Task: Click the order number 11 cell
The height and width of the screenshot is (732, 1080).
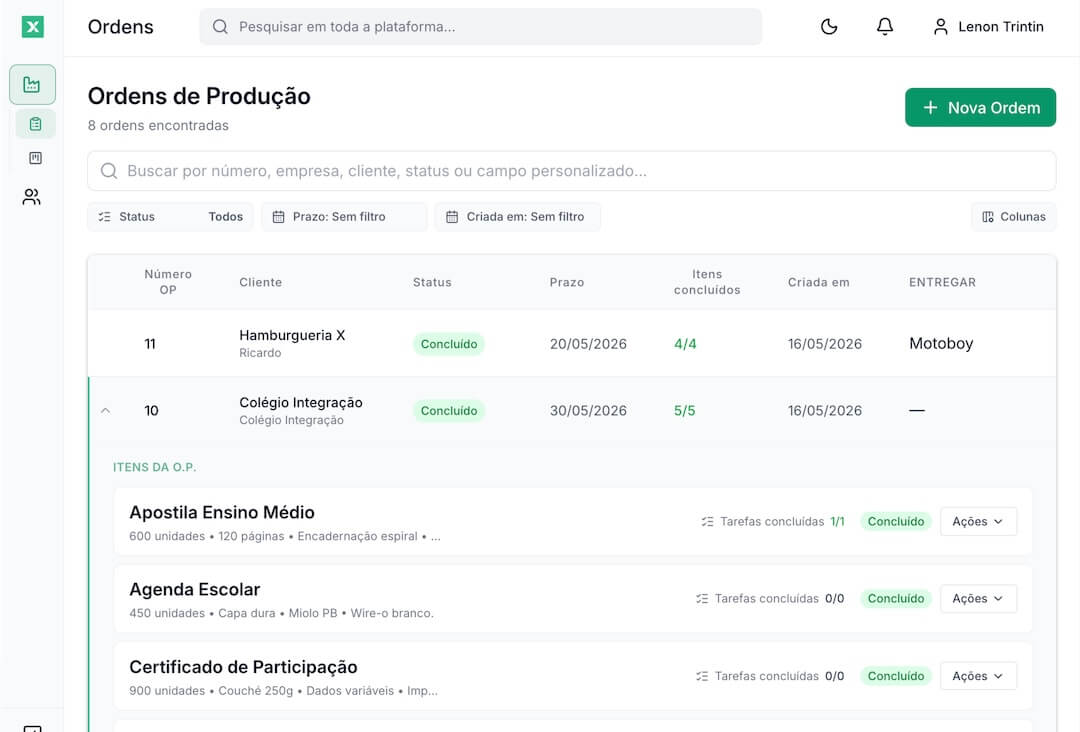Action: [150, 344]
